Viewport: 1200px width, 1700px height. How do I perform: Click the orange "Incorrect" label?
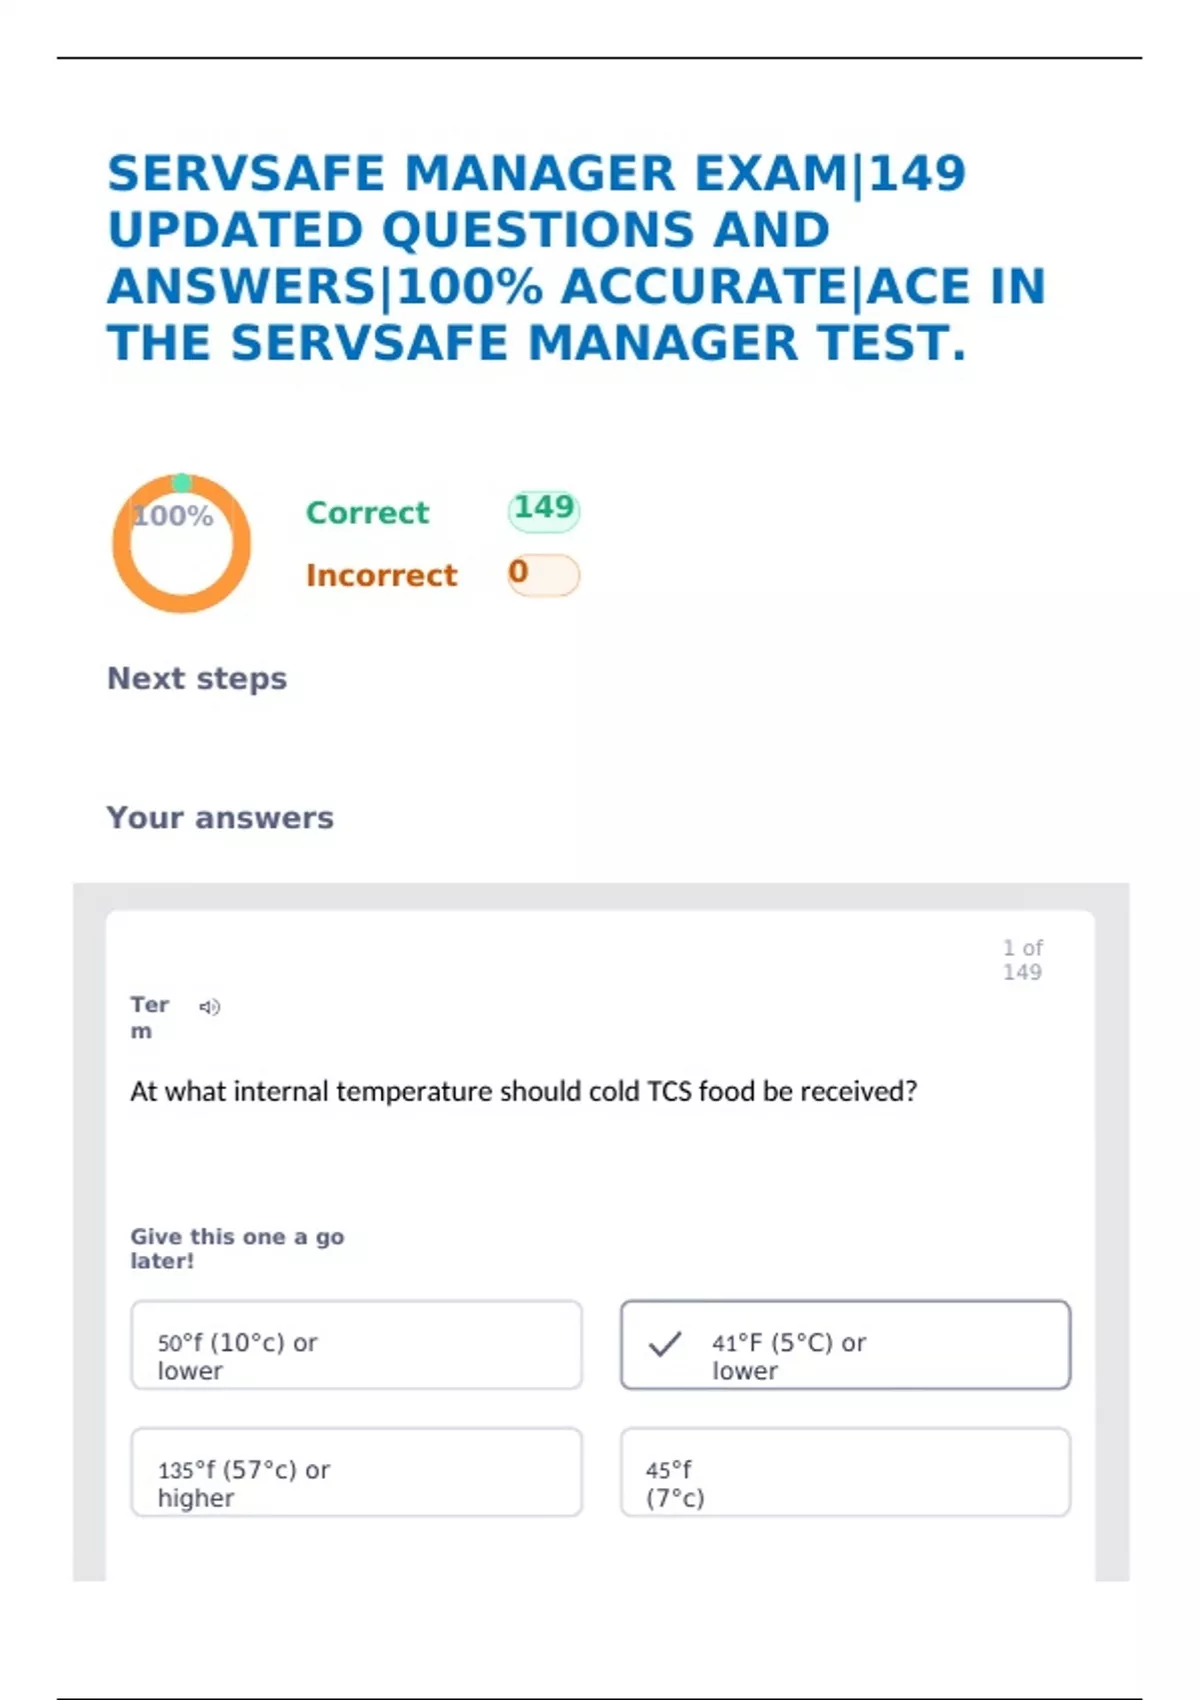pos(381,575)
